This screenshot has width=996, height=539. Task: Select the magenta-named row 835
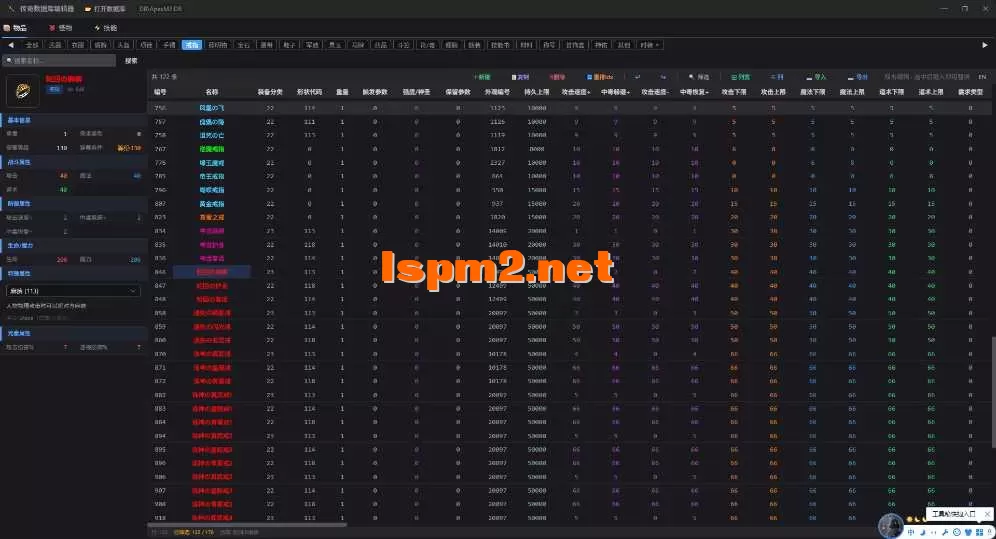[x=570, y=244]
